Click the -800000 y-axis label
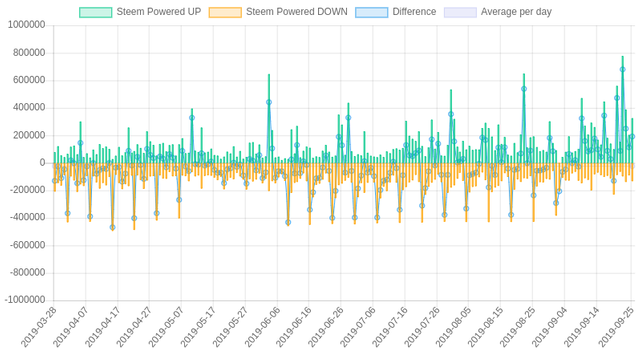640x361 pixels. 27,272
